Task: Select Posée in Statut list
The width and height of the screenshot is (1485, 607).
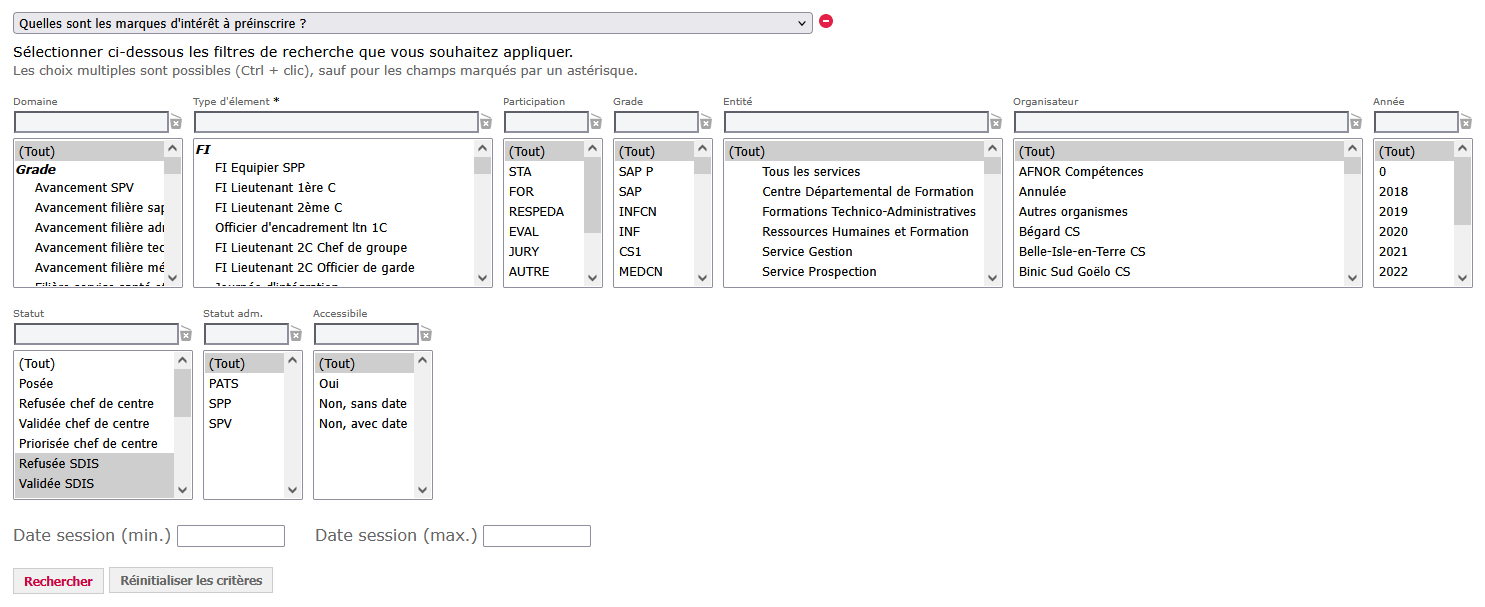Action: click(x=95, y=384)
